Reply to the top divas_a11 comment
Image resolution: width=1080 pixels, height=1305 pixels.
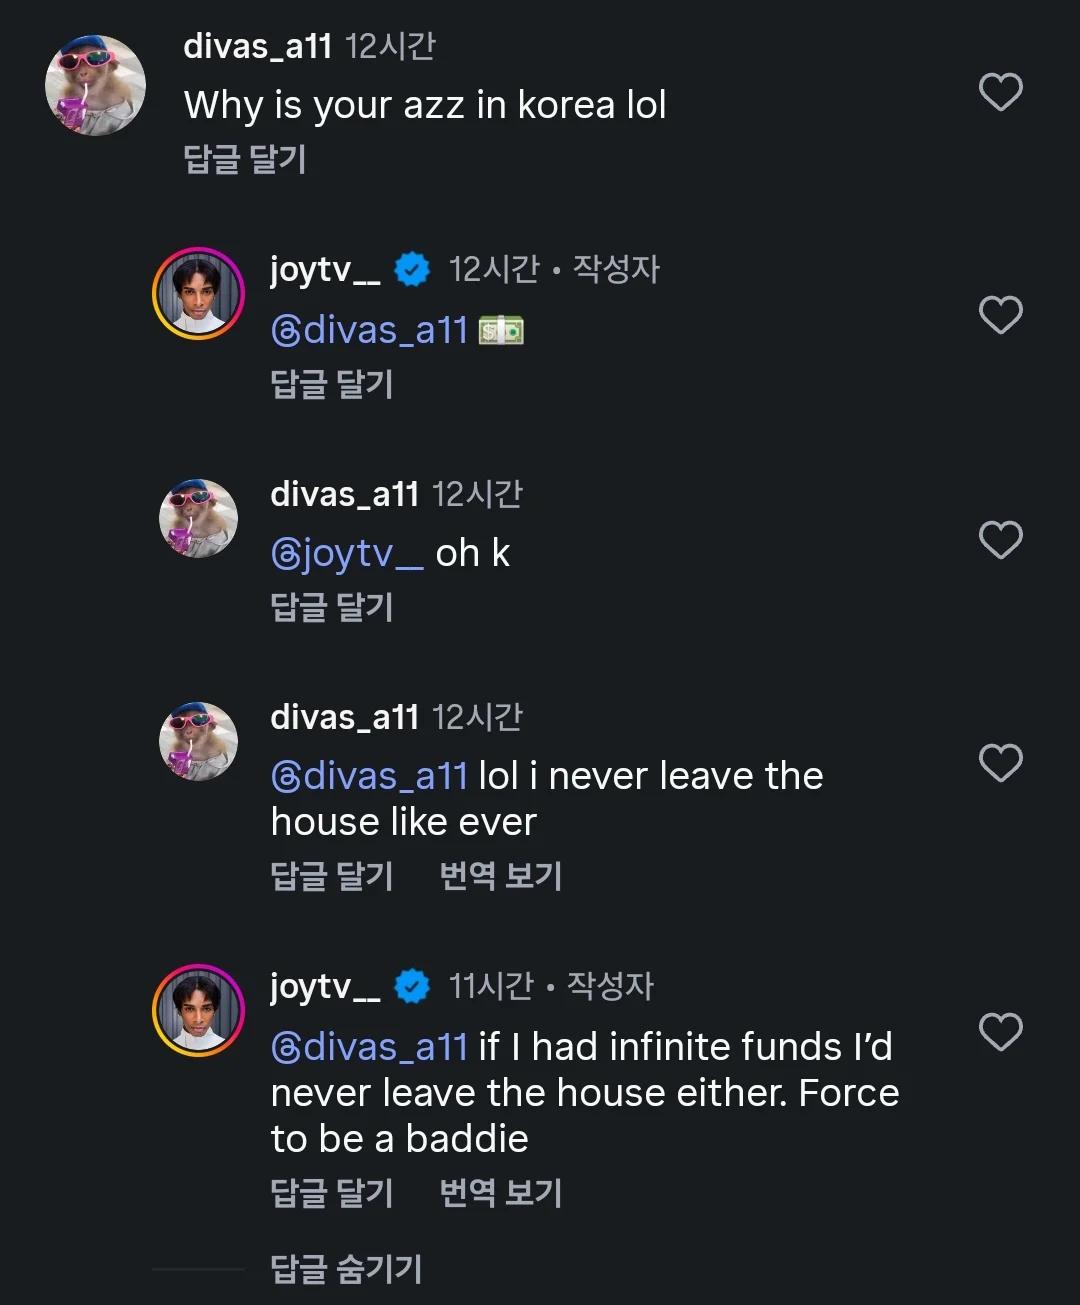pyautogui.click(x=245, y=159)
